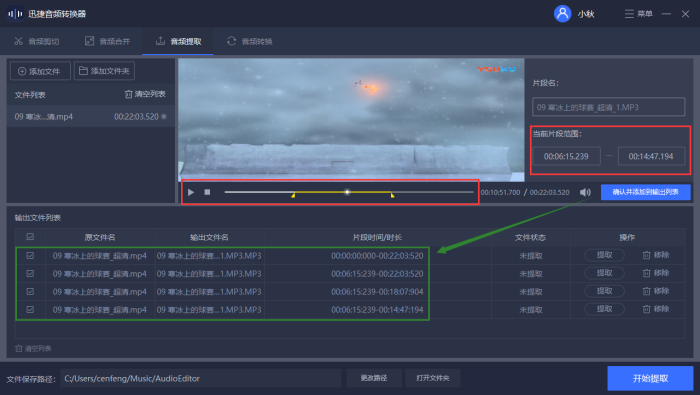Click the playback position knob on timeline
The height and width of the screenshot is (395, 700).
(347, 192)
